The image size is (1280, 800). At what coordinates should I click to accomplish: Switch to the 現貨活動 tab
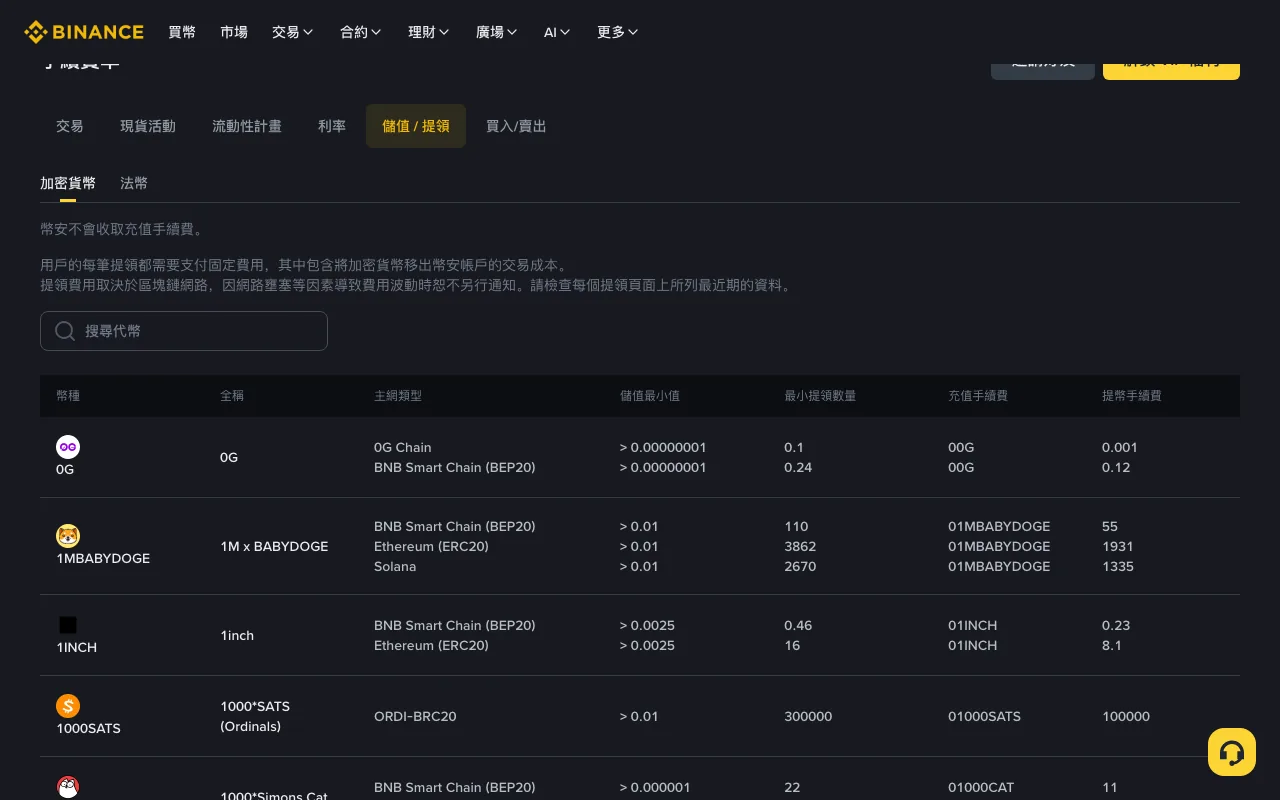pos(148,126)
